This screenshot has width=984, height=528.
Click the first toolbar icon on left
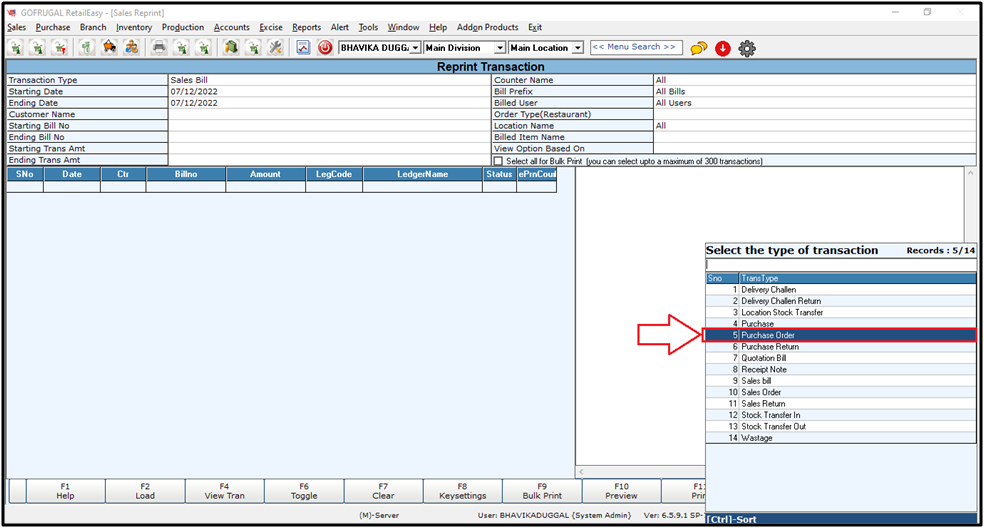point(16,48)
